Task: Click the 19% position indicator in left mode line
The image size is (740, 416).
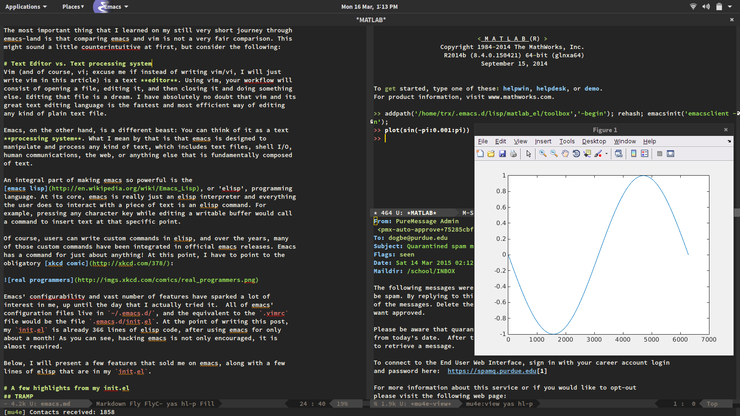Action: click(342, 404)
